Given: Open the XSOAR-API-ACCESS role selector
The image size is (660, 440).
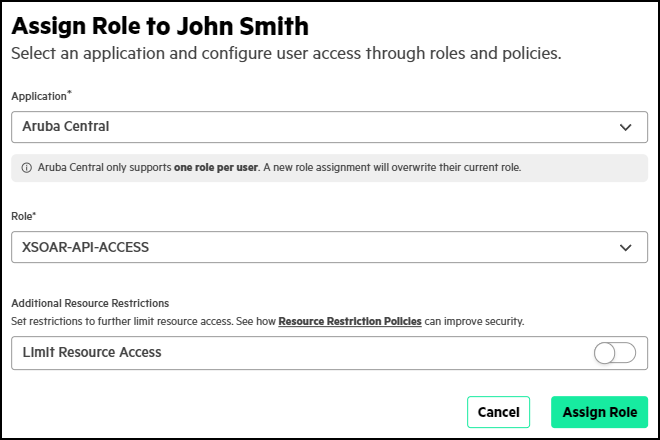Looking at the screenshot, I should click(x=300, y=247).
